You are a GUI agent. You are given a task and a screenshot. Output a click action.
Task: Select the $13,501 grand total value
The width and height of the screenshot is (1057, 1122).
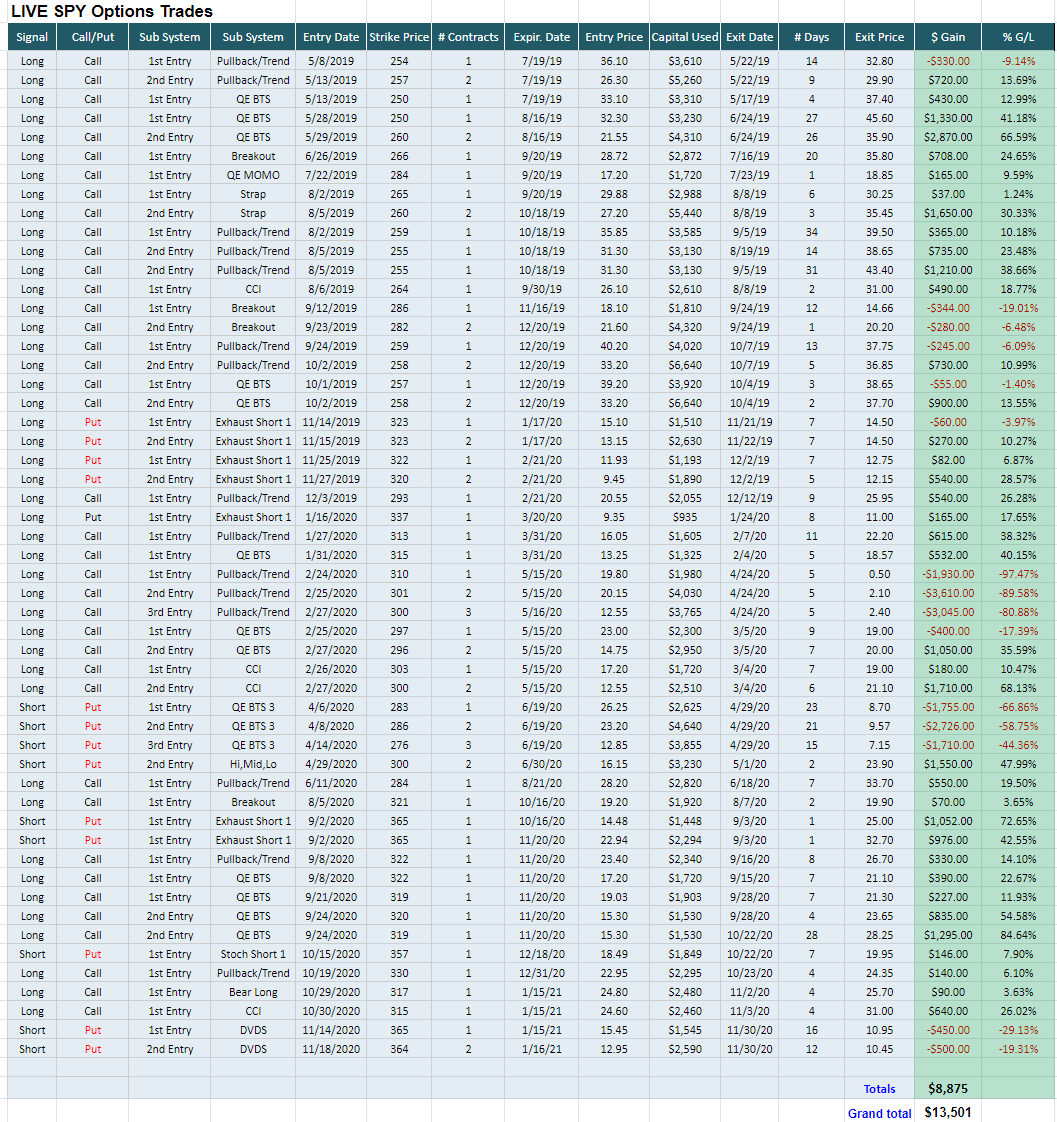pos(947,1112)
